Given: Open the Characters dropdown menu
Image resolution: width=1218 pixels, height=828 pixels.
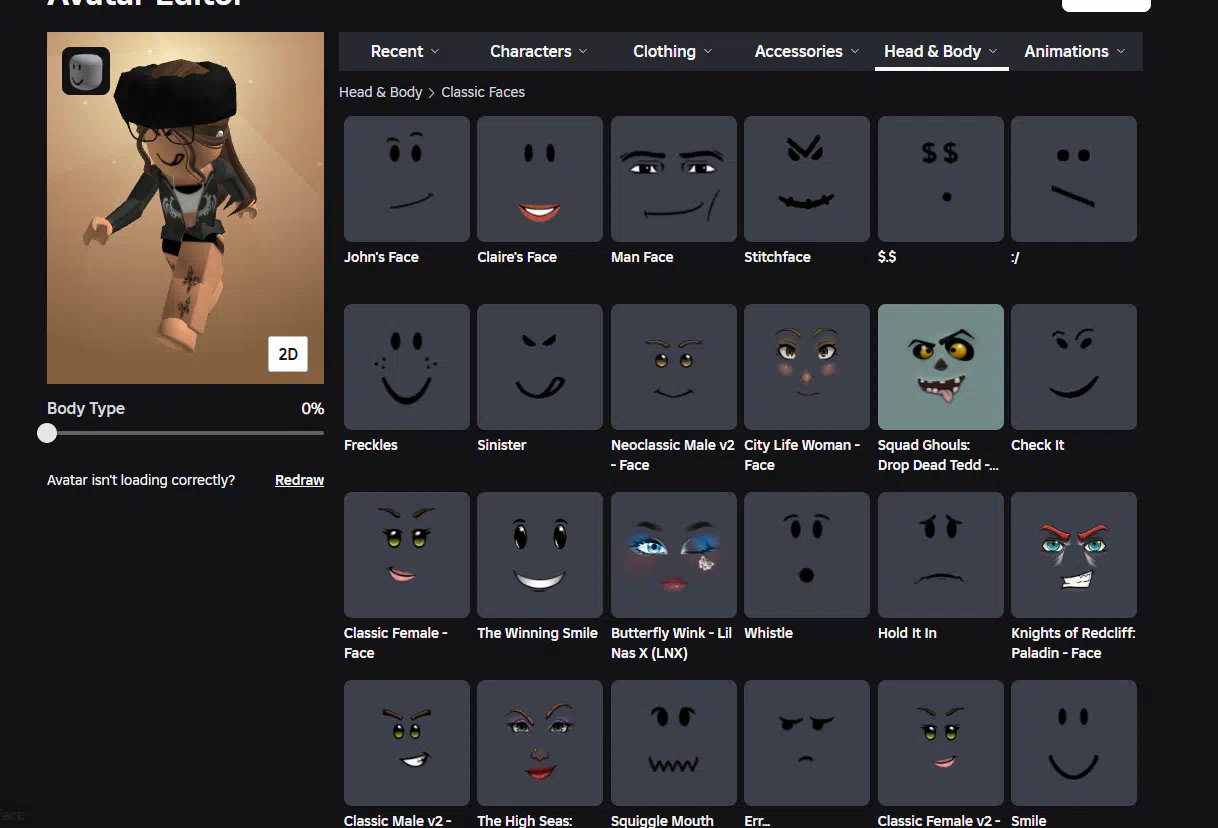Looking at the screenshot, I should pyautogui.click(x=538, y=51).
